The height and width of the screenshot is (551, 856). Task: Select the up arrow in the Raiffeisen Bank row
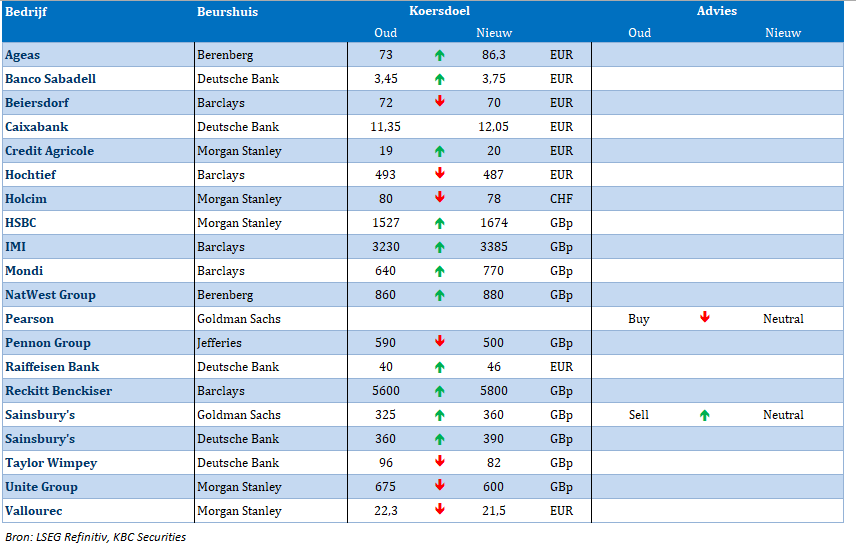tap(439, 368)
